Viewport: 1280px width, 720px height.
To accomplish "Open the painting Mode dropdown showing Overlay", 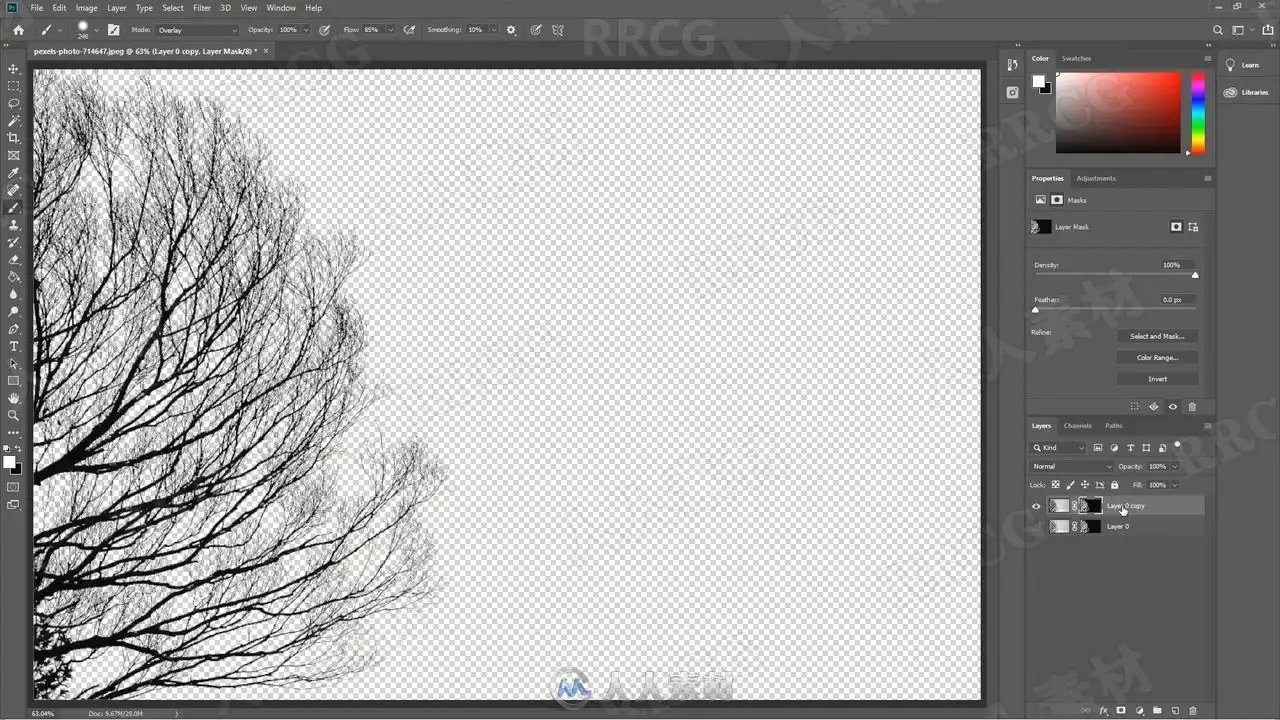I will pyautogui.click(x=198, y=30).
